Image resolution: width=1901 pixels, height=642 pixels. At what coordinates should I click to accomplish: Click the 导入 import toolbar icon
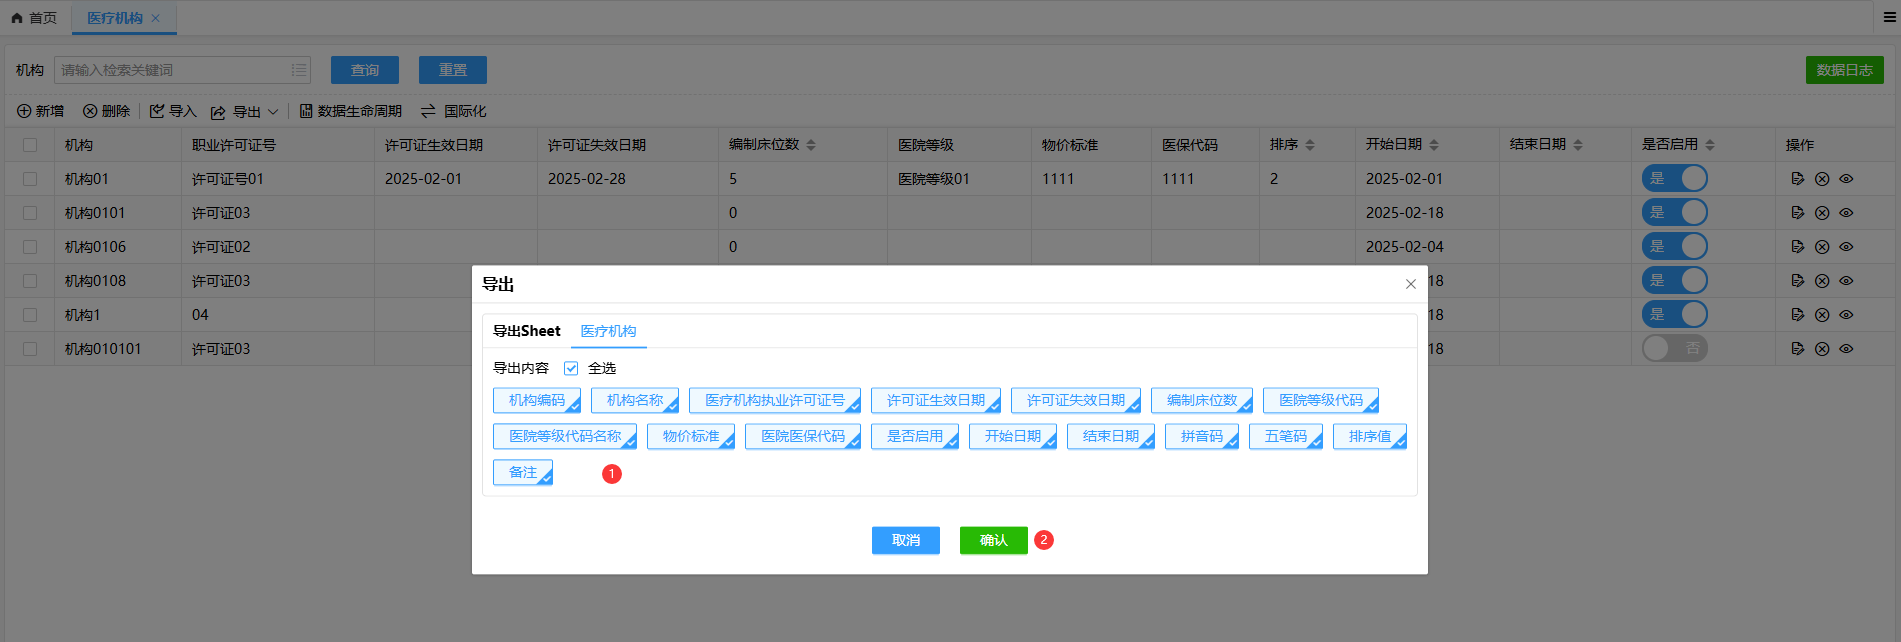pyautogui.click(x=157, y=111)
